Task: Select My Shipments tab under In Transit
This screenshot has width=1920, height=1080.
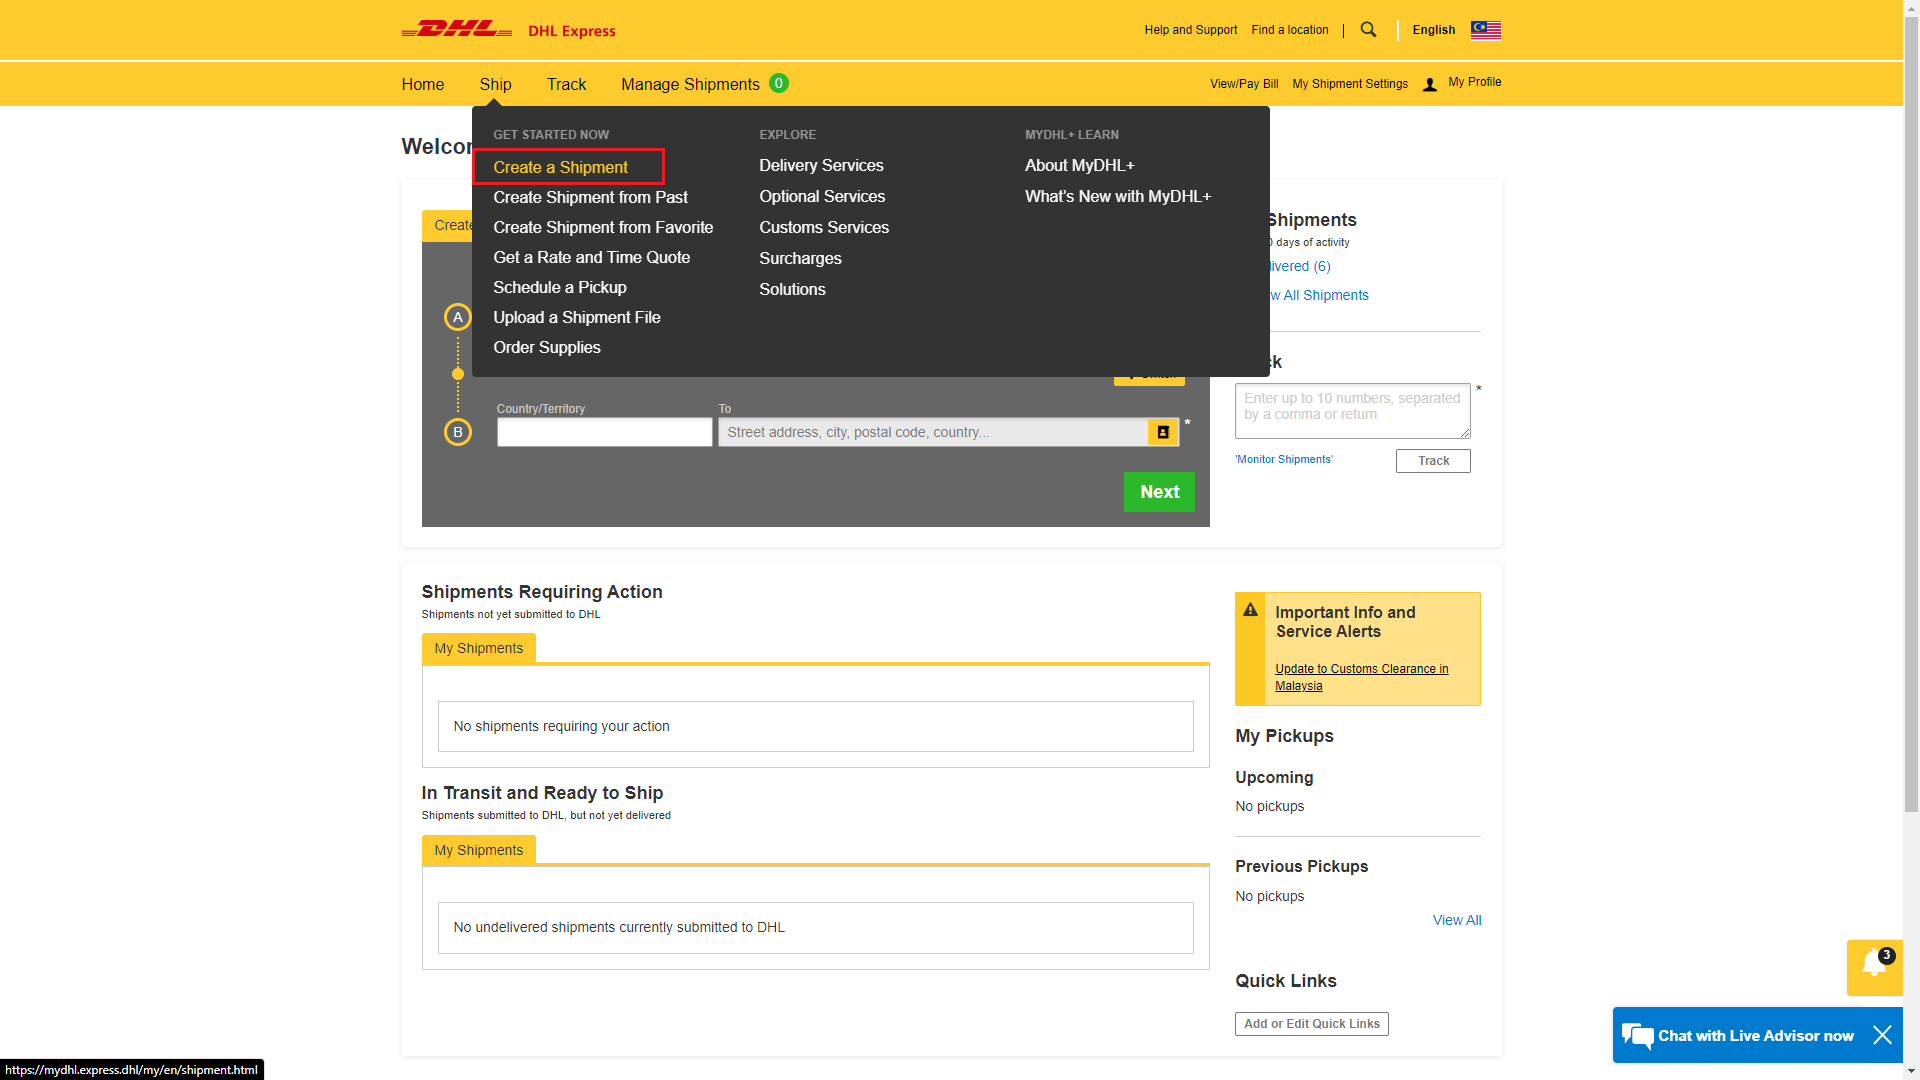Action: click(x=479, y=850)
